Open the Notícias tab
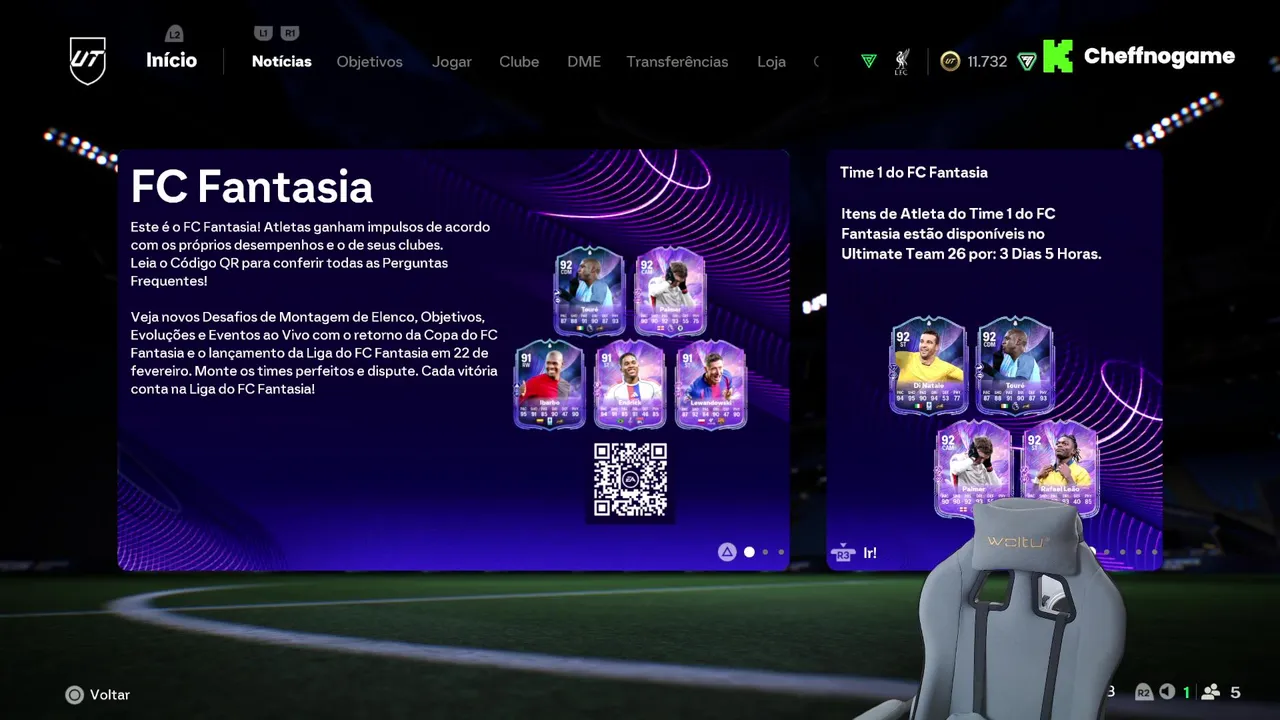This screenshot has width=1280, height=720. 281,61
